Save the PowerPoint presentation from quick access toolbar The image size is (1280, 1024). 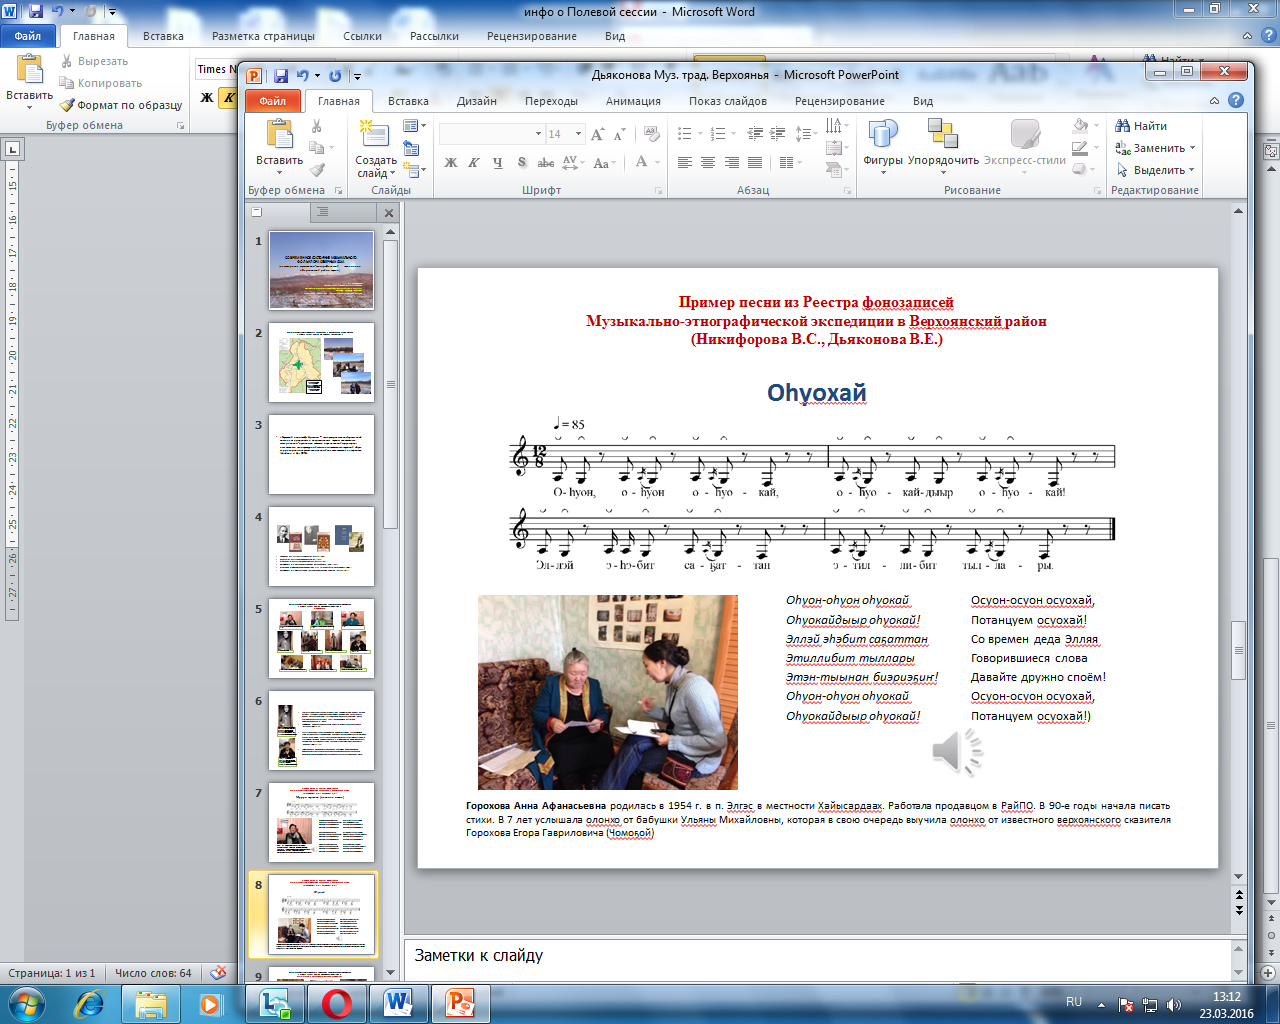point(280,76)
